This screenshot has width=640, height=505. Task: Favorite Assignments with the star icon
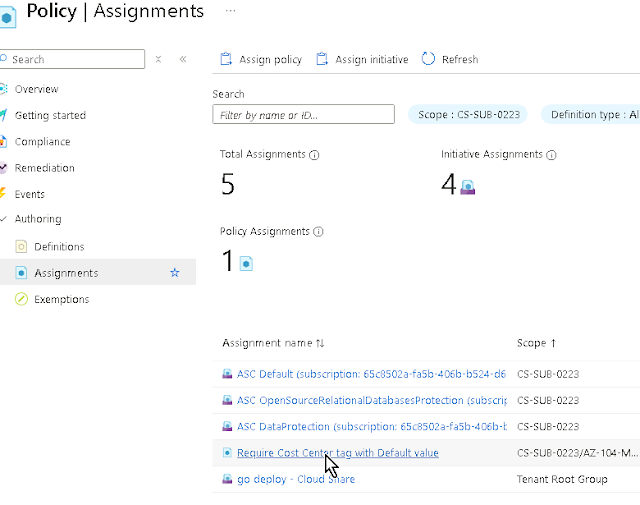(x=175, y=273)
